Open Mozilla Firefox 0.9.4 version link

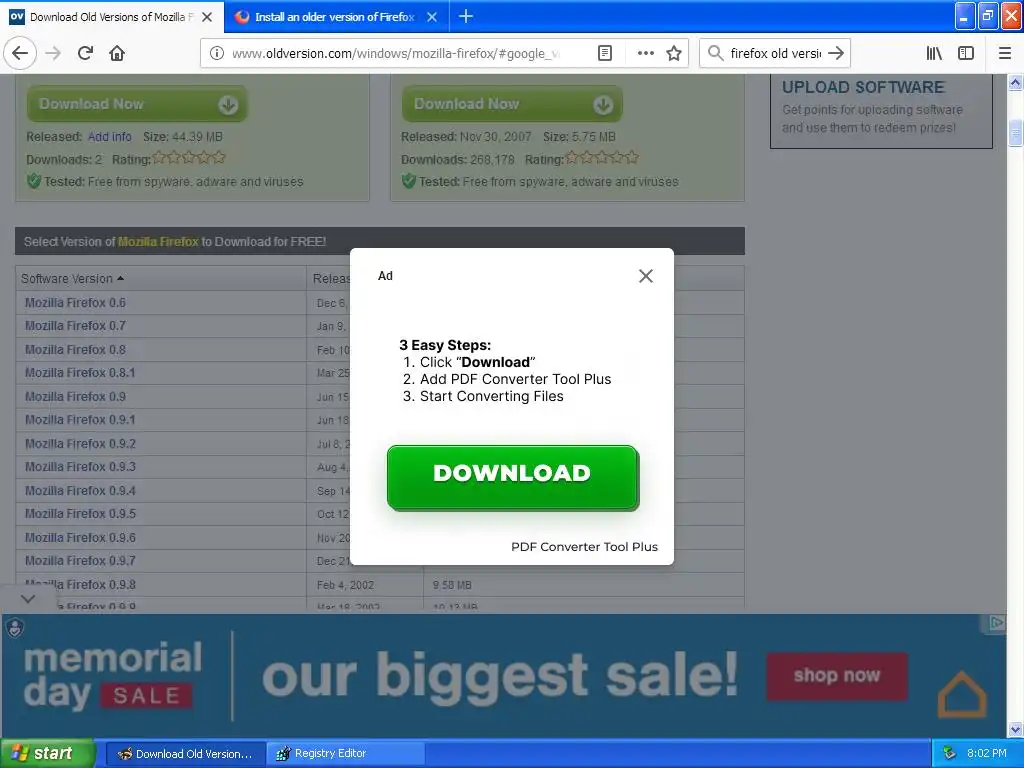(x=80, y=490)
